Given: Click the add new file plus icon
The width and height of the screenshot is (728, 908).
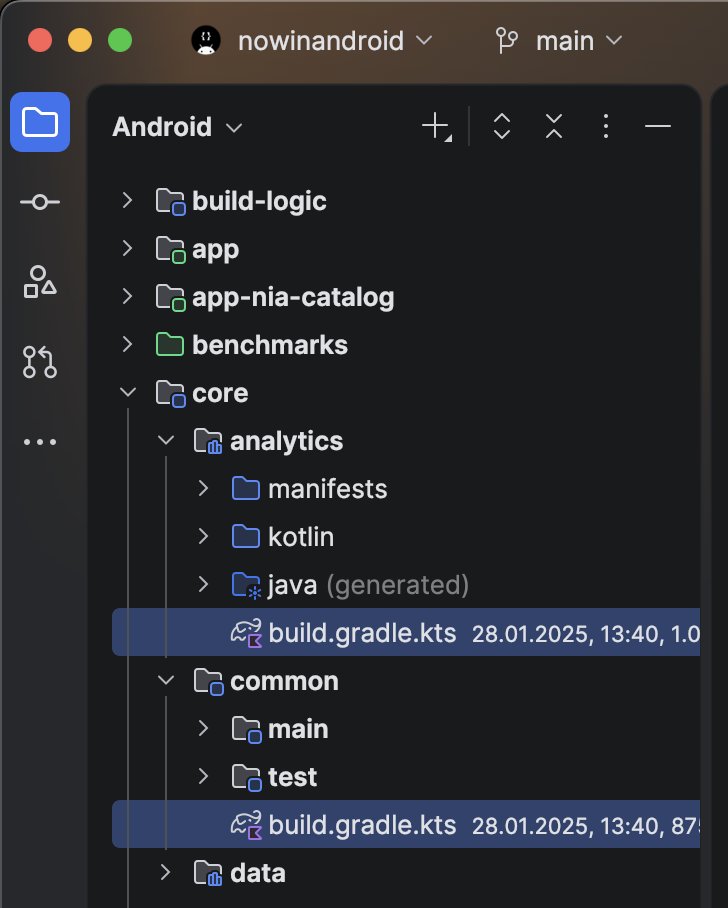Looking at the screenshot, I should tap(437, 126).
